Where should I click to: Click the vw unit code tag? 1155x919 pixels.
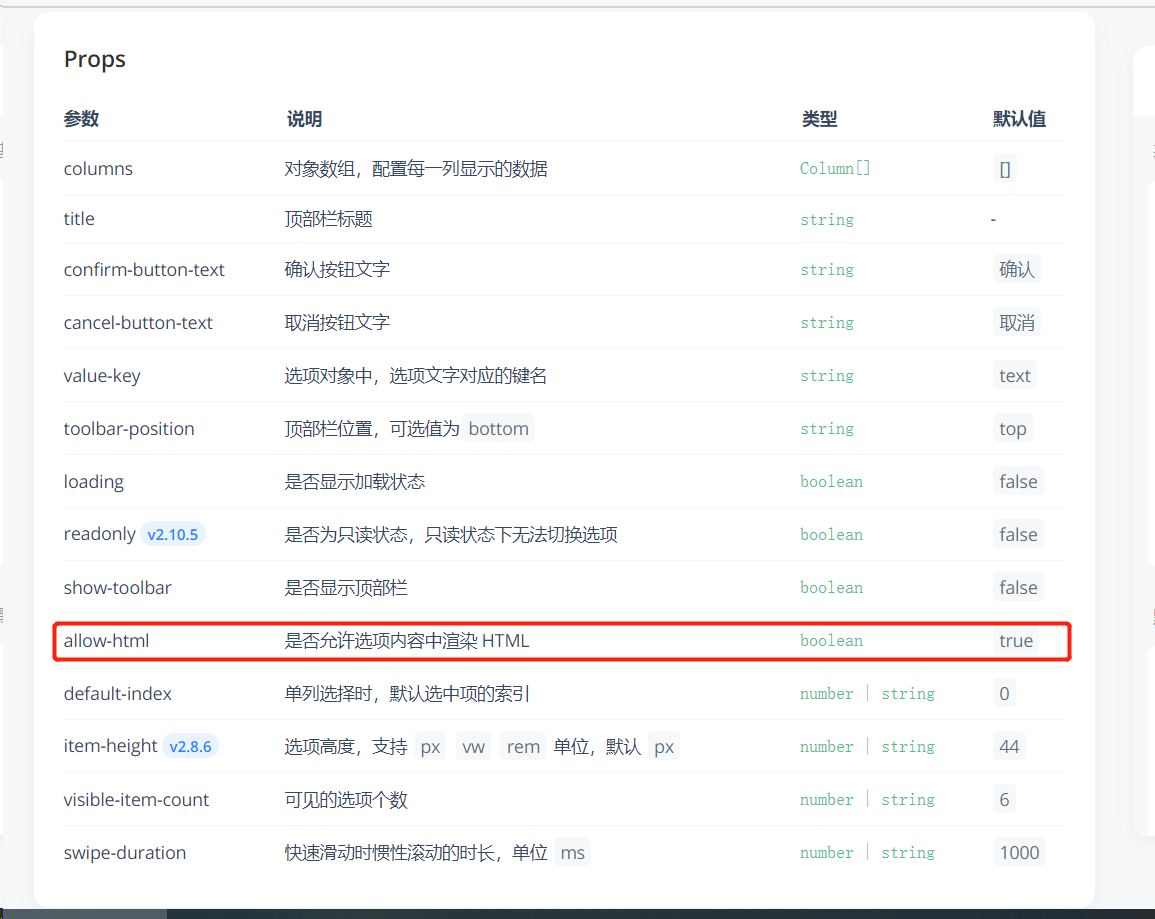point(473,747)
